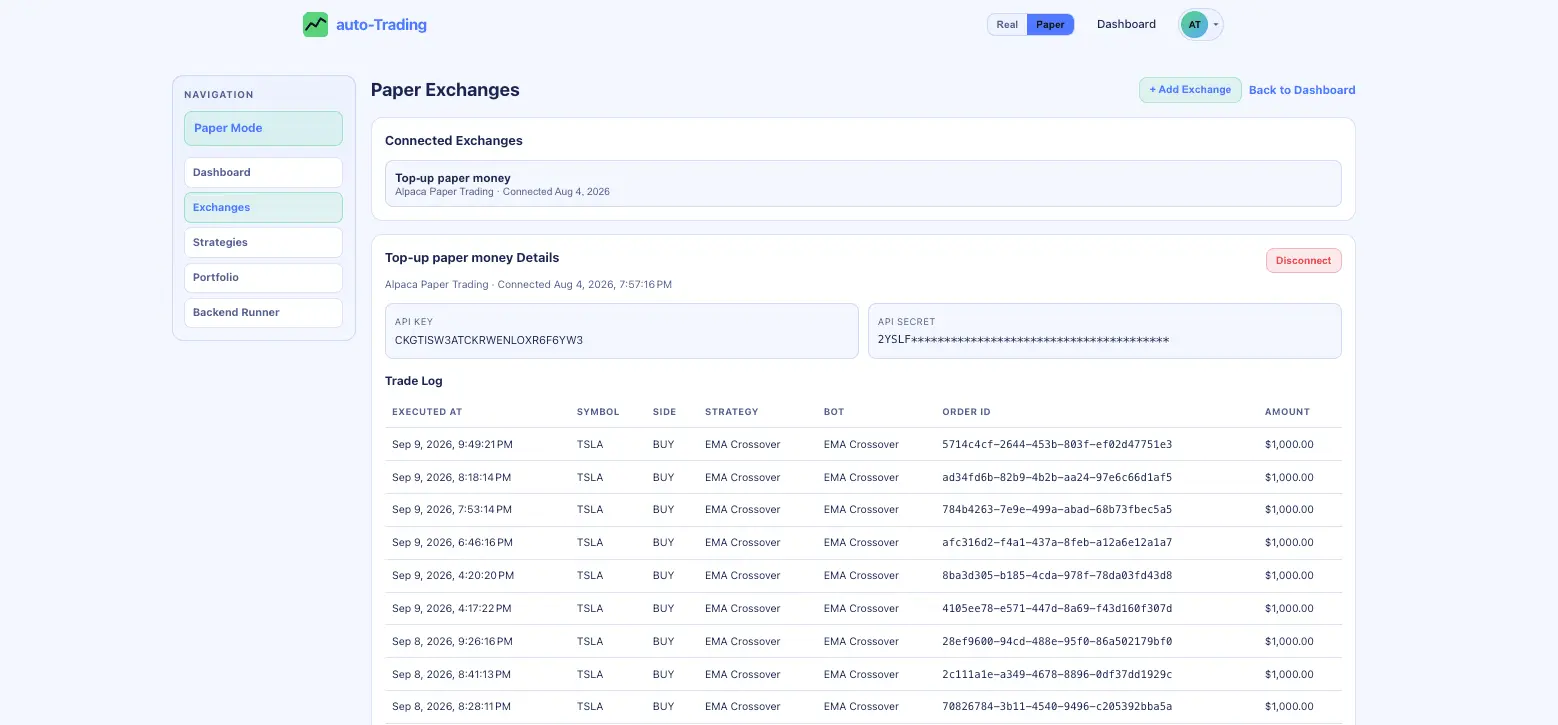Click the Paper Exchanges page heading
The width and height of the screenshot is (1558, 725).
click(445, 90)
